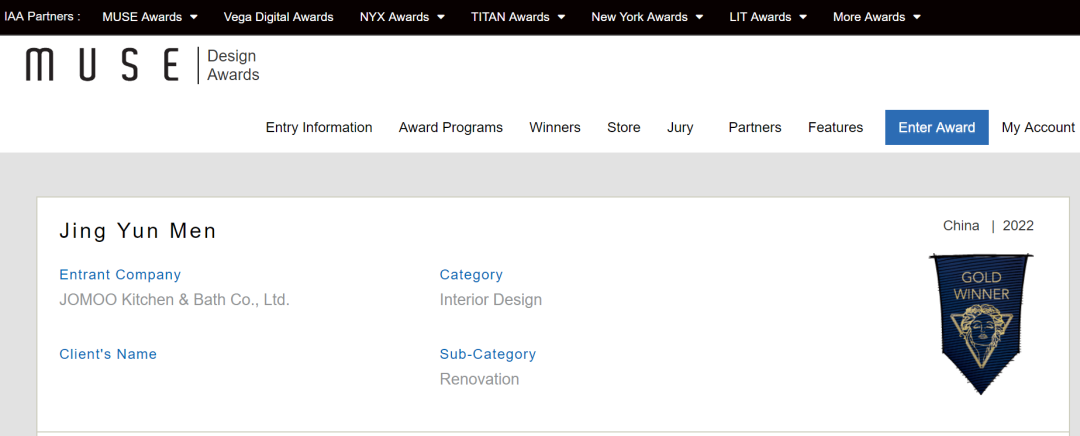Open the LIT Awards partner link
The height and width of the screenshot is (436, 1080).
coord(760,17)
